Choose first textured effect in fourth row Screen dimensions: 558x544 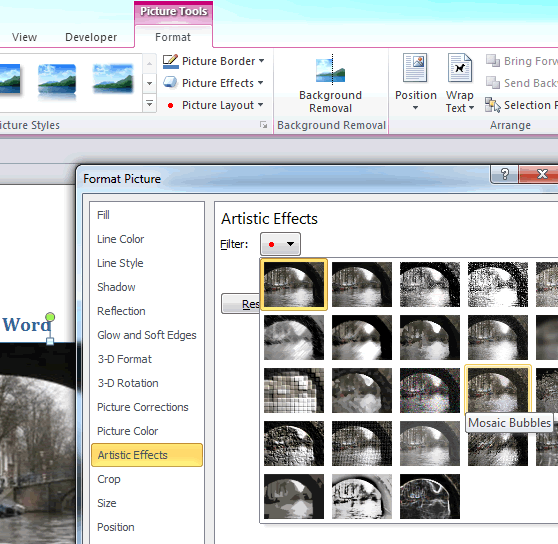pyautogui.click(x=294, y=444)
